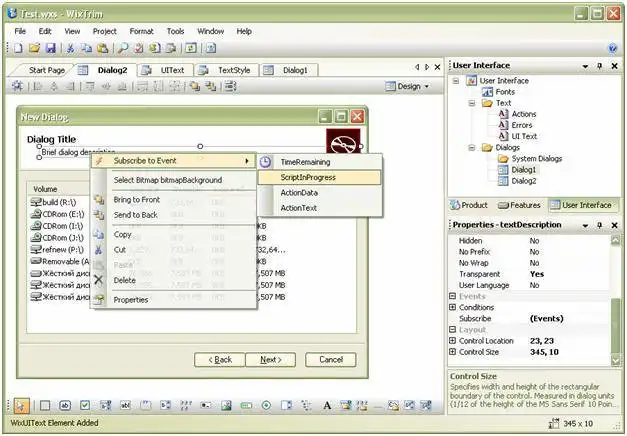The image size is (627, 436).
Task: Choose Properties in the context menu
Action: coord(174,300)
